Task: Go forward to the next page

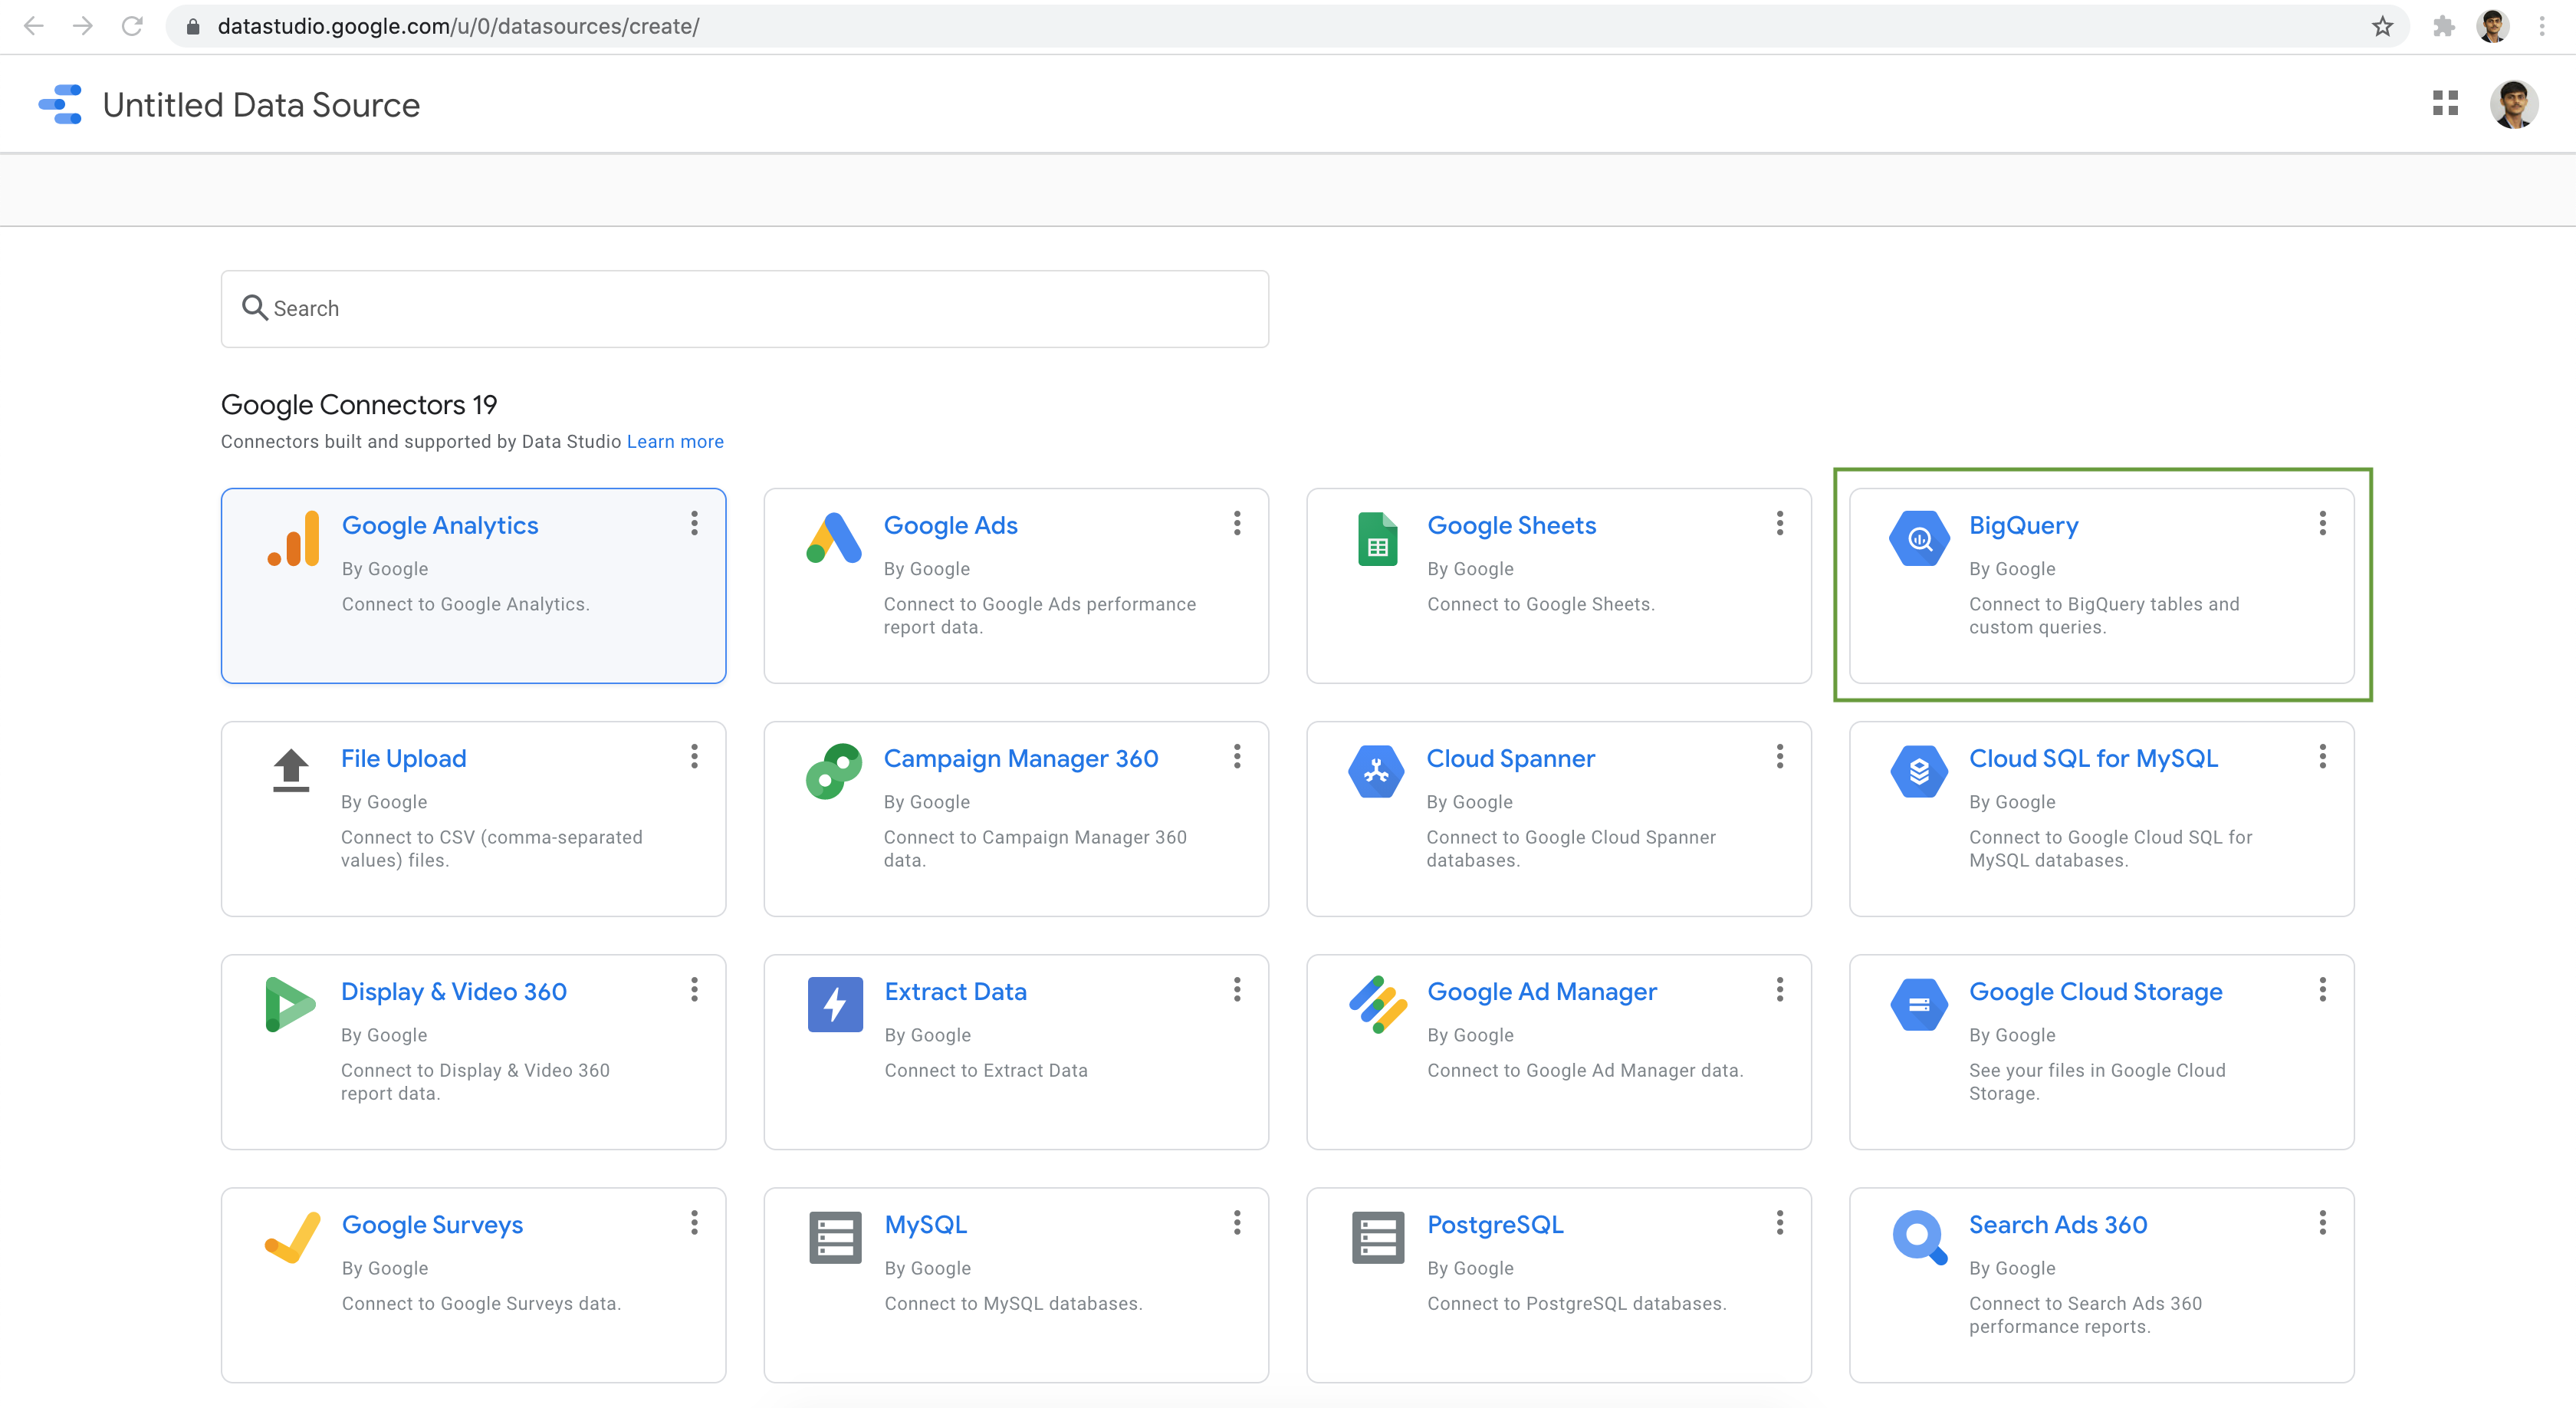Action: tap(83, 26)
